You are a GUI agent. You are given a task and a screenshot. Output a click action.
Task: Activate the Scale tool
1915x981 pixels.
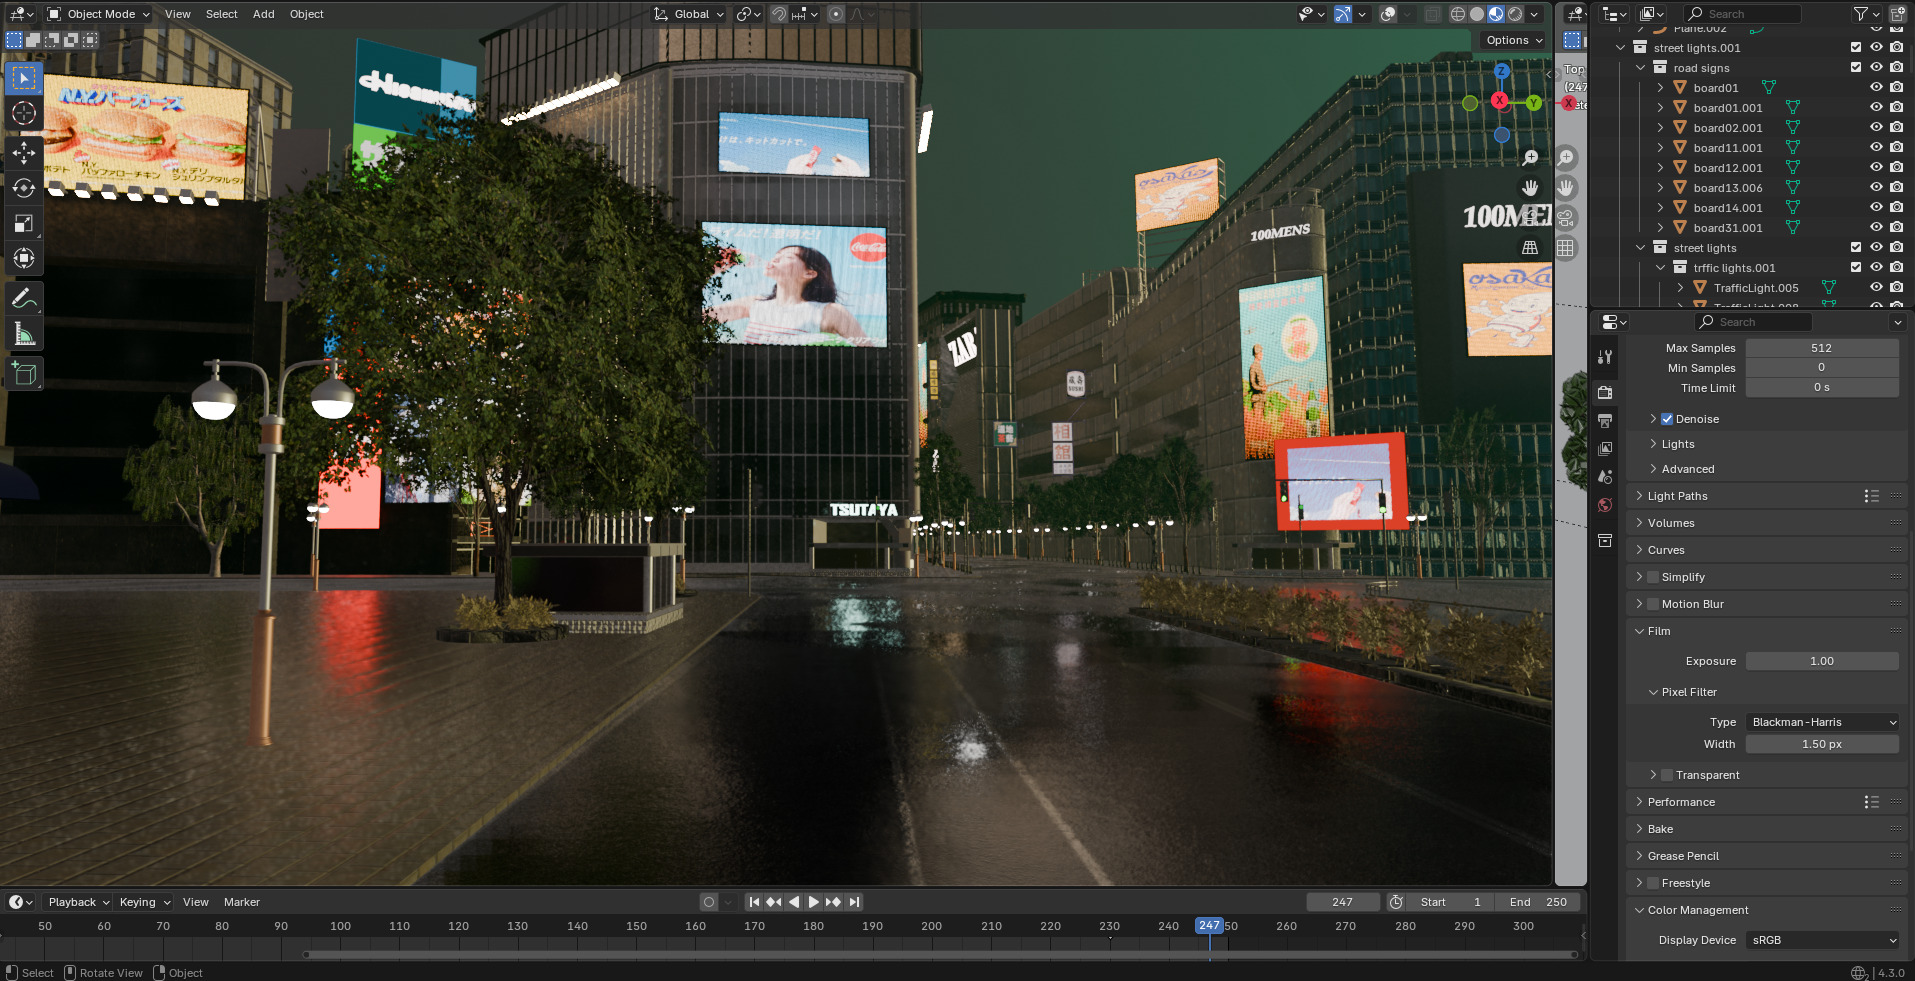coord(24,223)
